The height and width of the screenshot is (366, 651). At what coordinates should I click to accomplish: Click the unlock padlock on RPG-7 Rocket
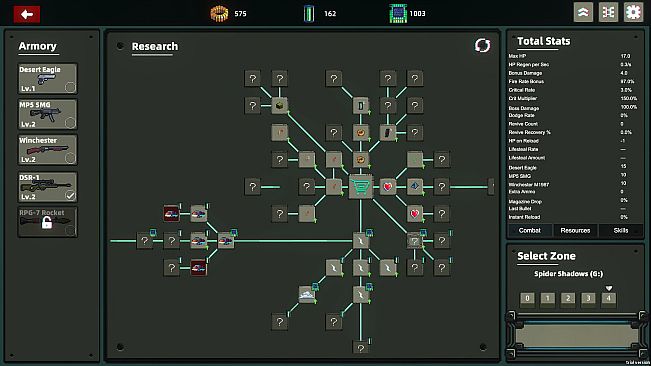[47, 223]
